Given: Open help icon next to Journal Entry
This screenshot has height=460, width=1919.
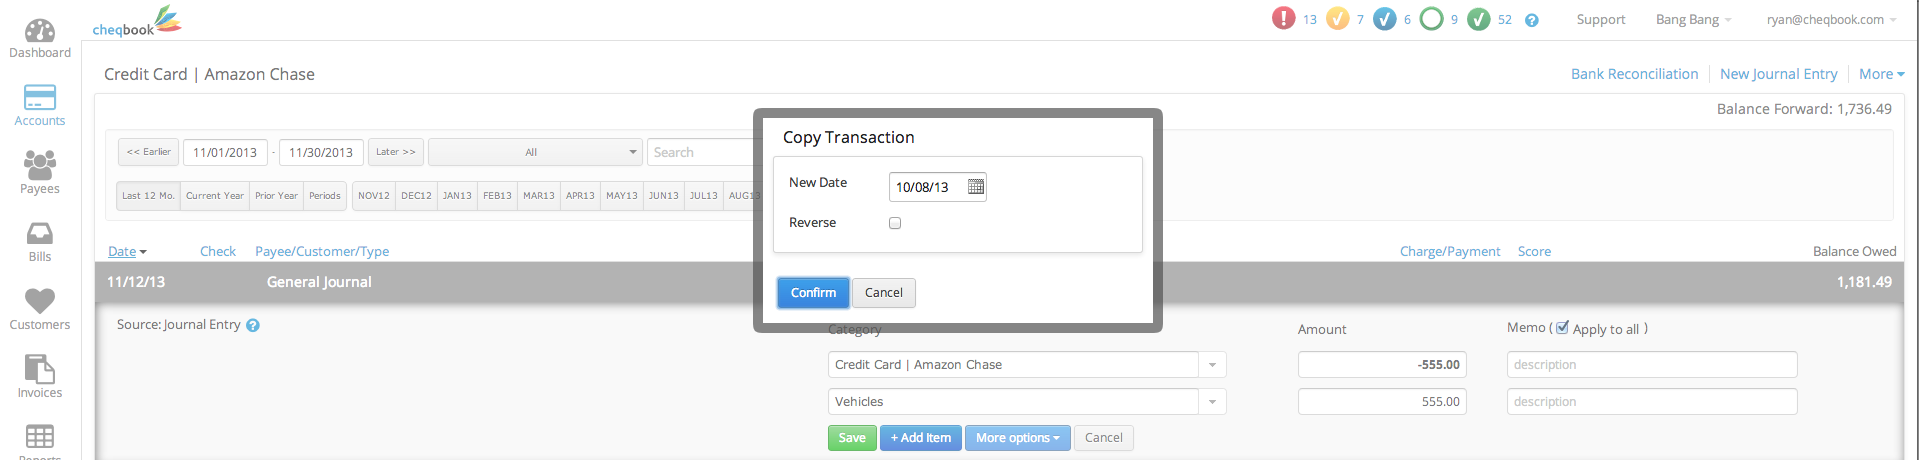Looking at the screenshot, I should tap(253, 325).
